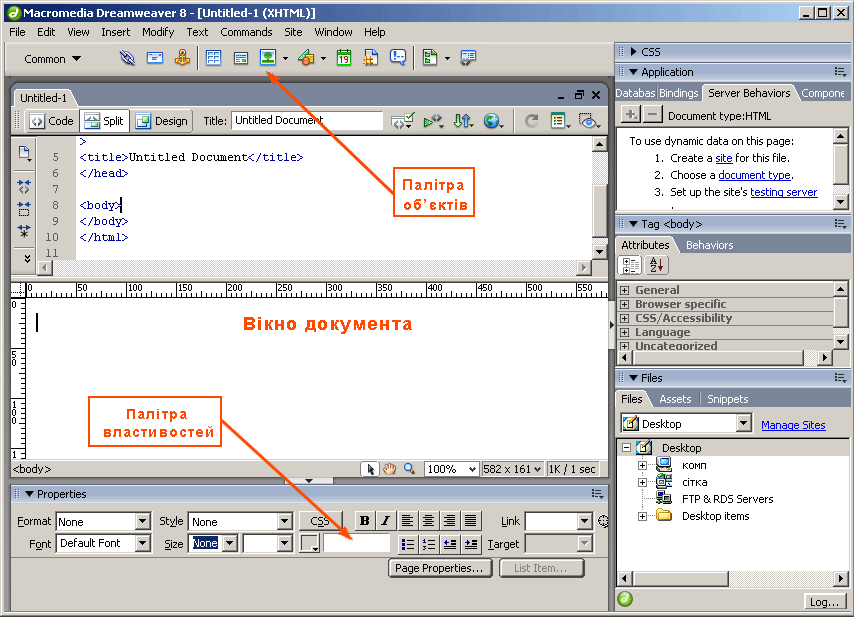Open the Common category dropdown
This screenshot has width=854, height=617.
pyautogui.click(x=52, y=59)
